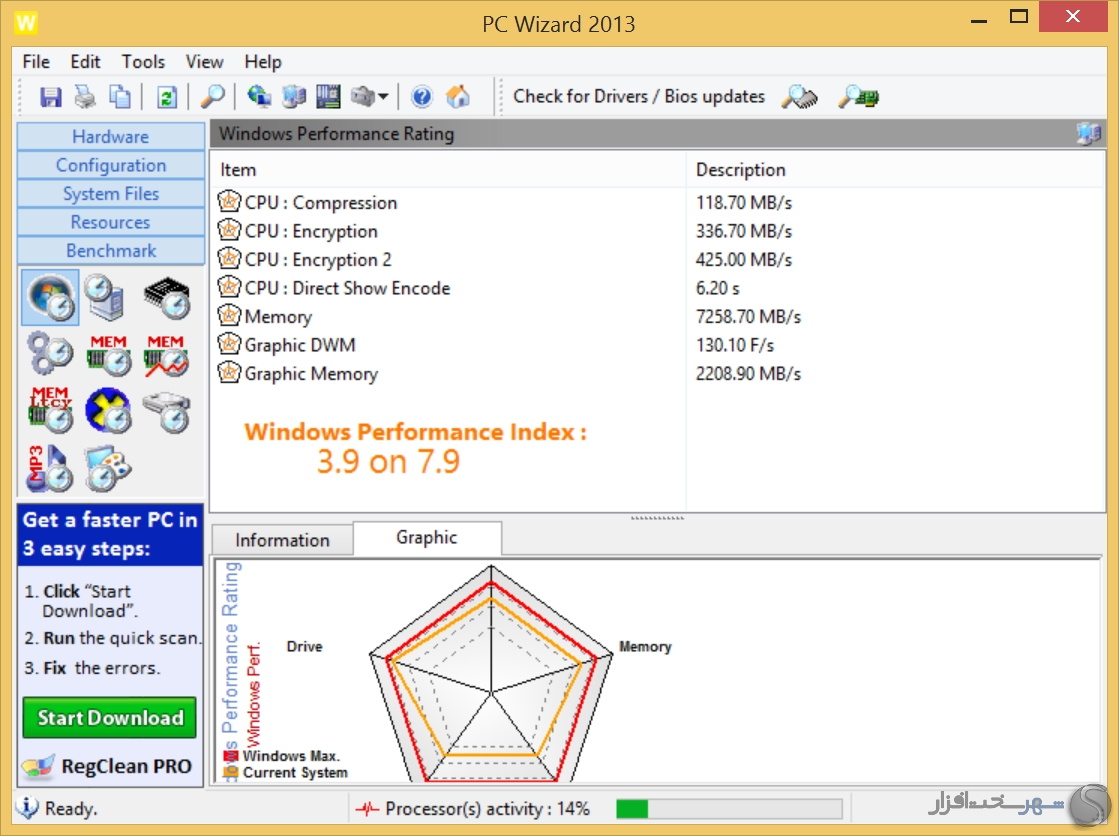Click the Save floppy disk toolbar icon
Viewport: 1119px width, 836px height.
pos(51,96)
